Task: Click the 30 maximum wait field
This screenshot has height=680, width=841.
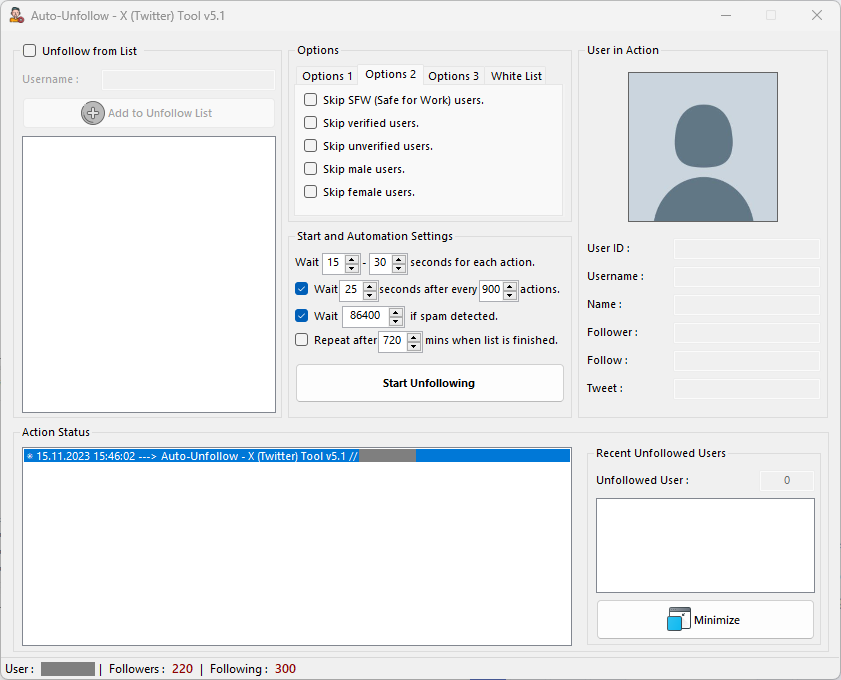Action: 381,263
